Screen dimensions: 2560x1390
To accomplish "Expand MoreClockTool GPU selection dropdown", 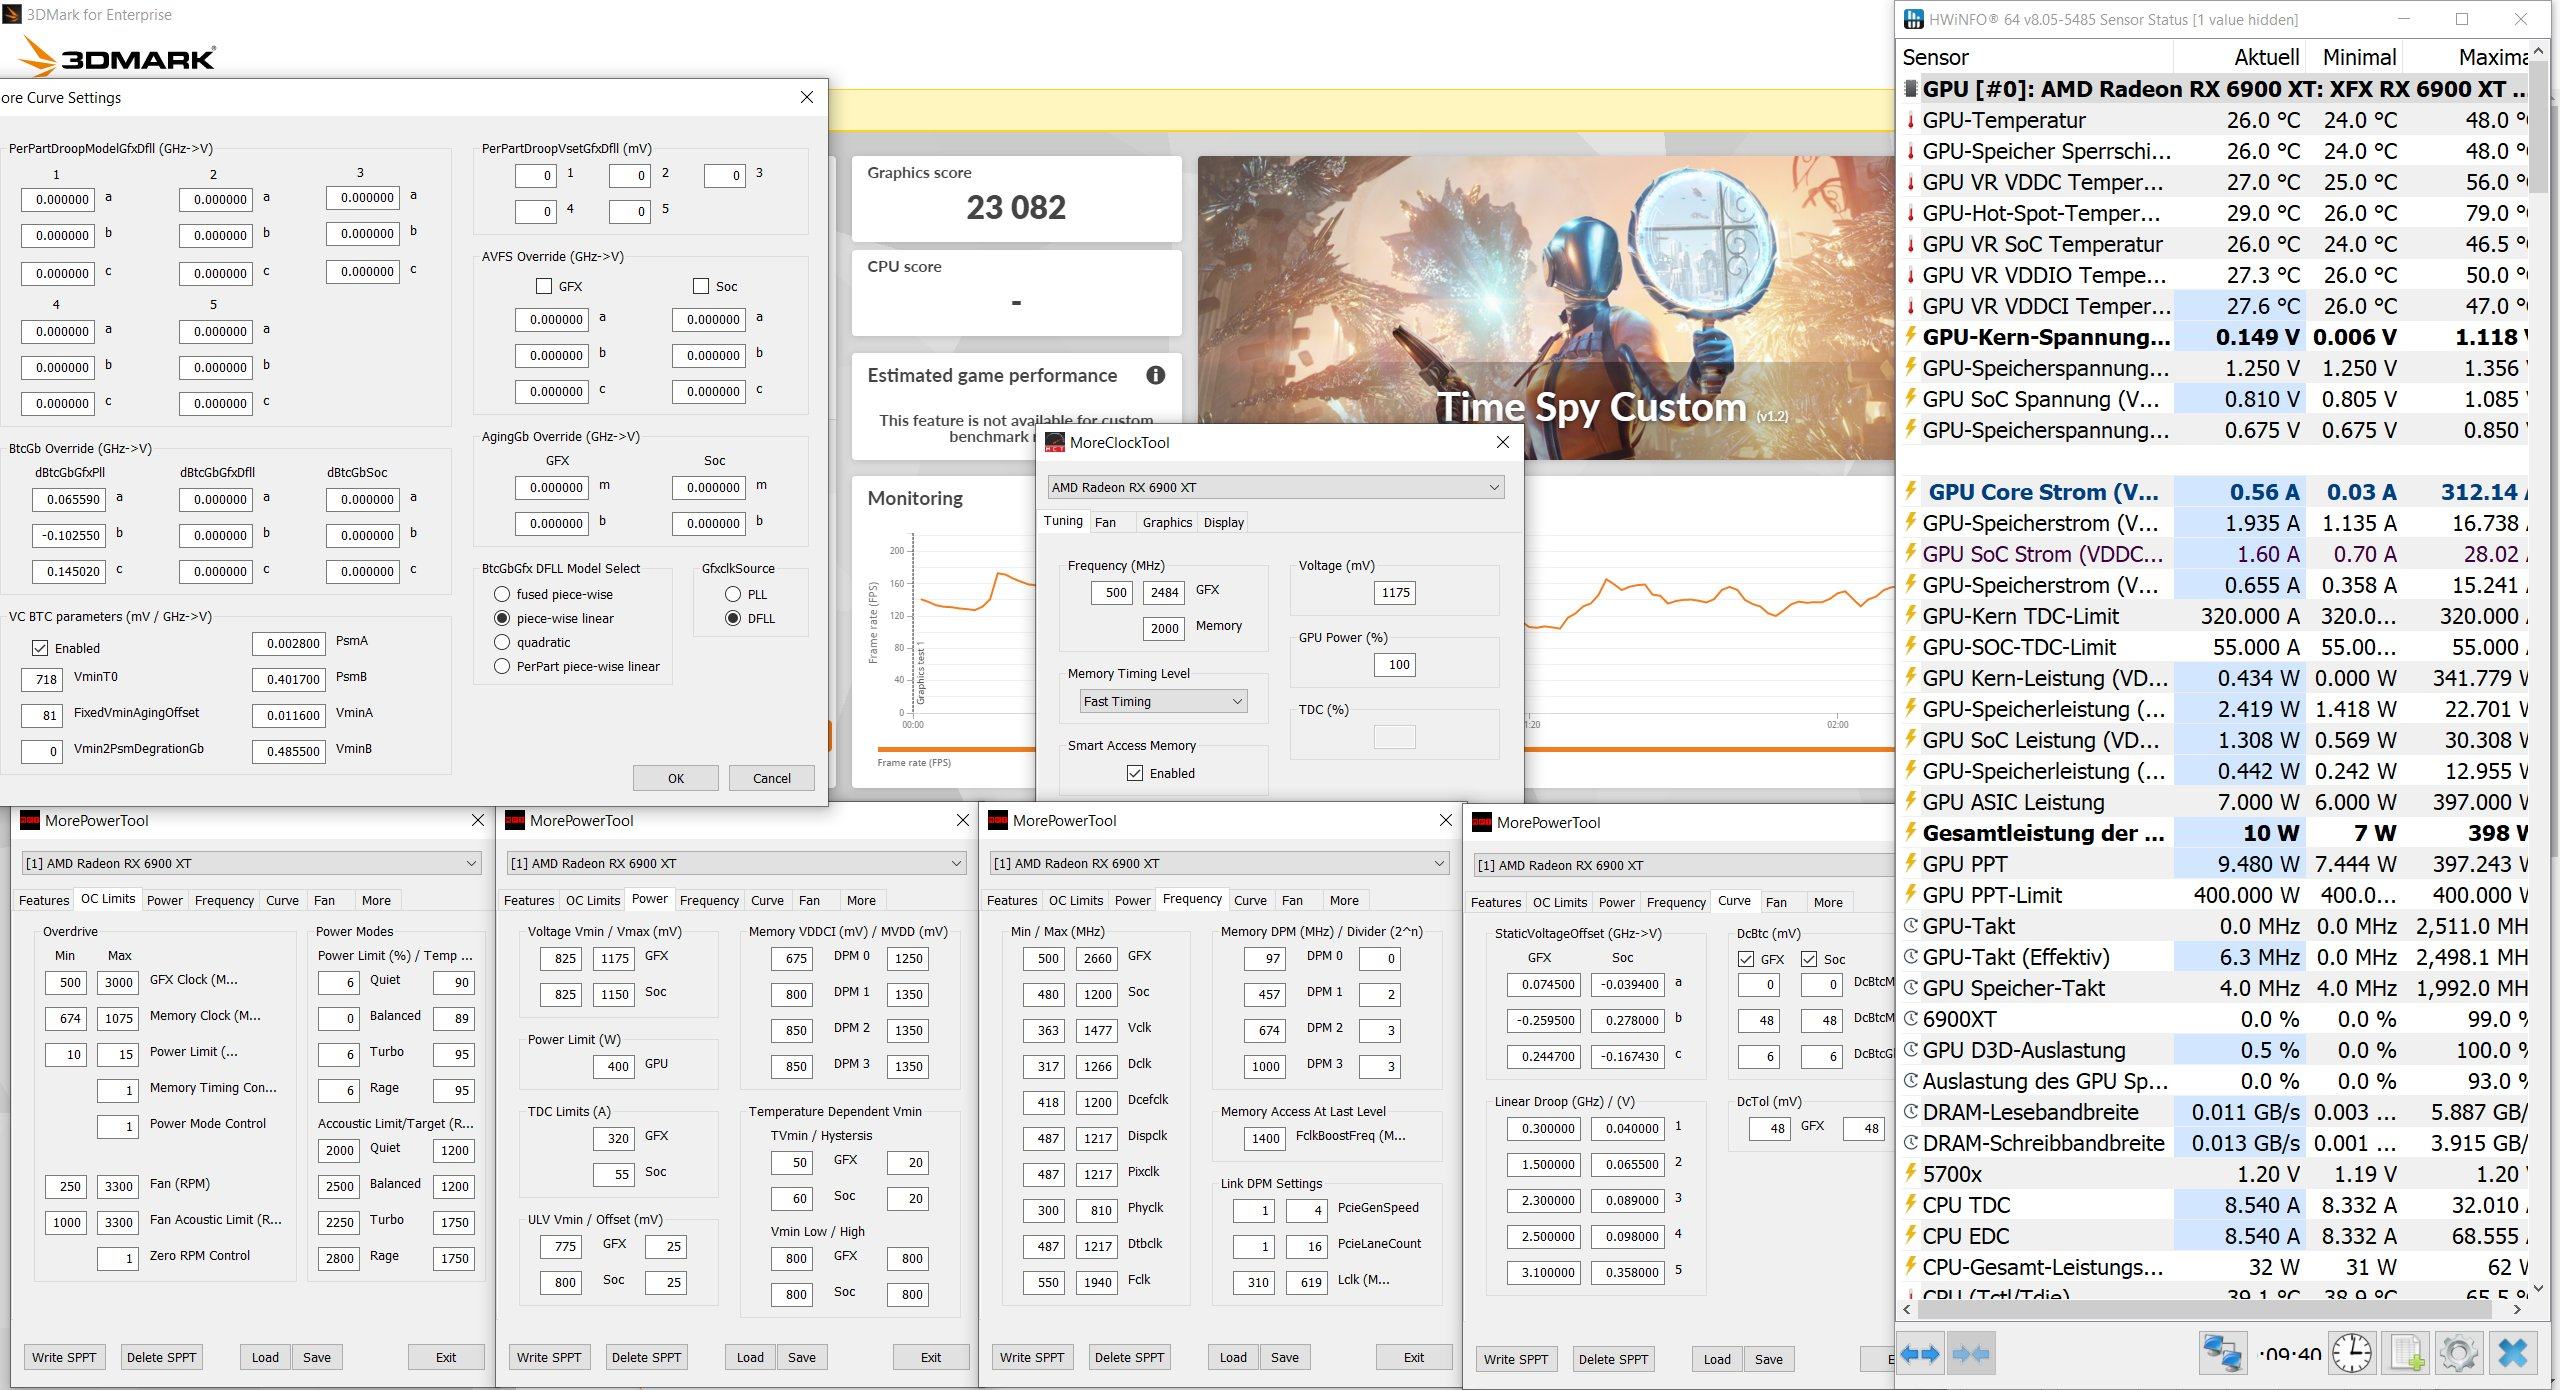I will coord(1275,487).
